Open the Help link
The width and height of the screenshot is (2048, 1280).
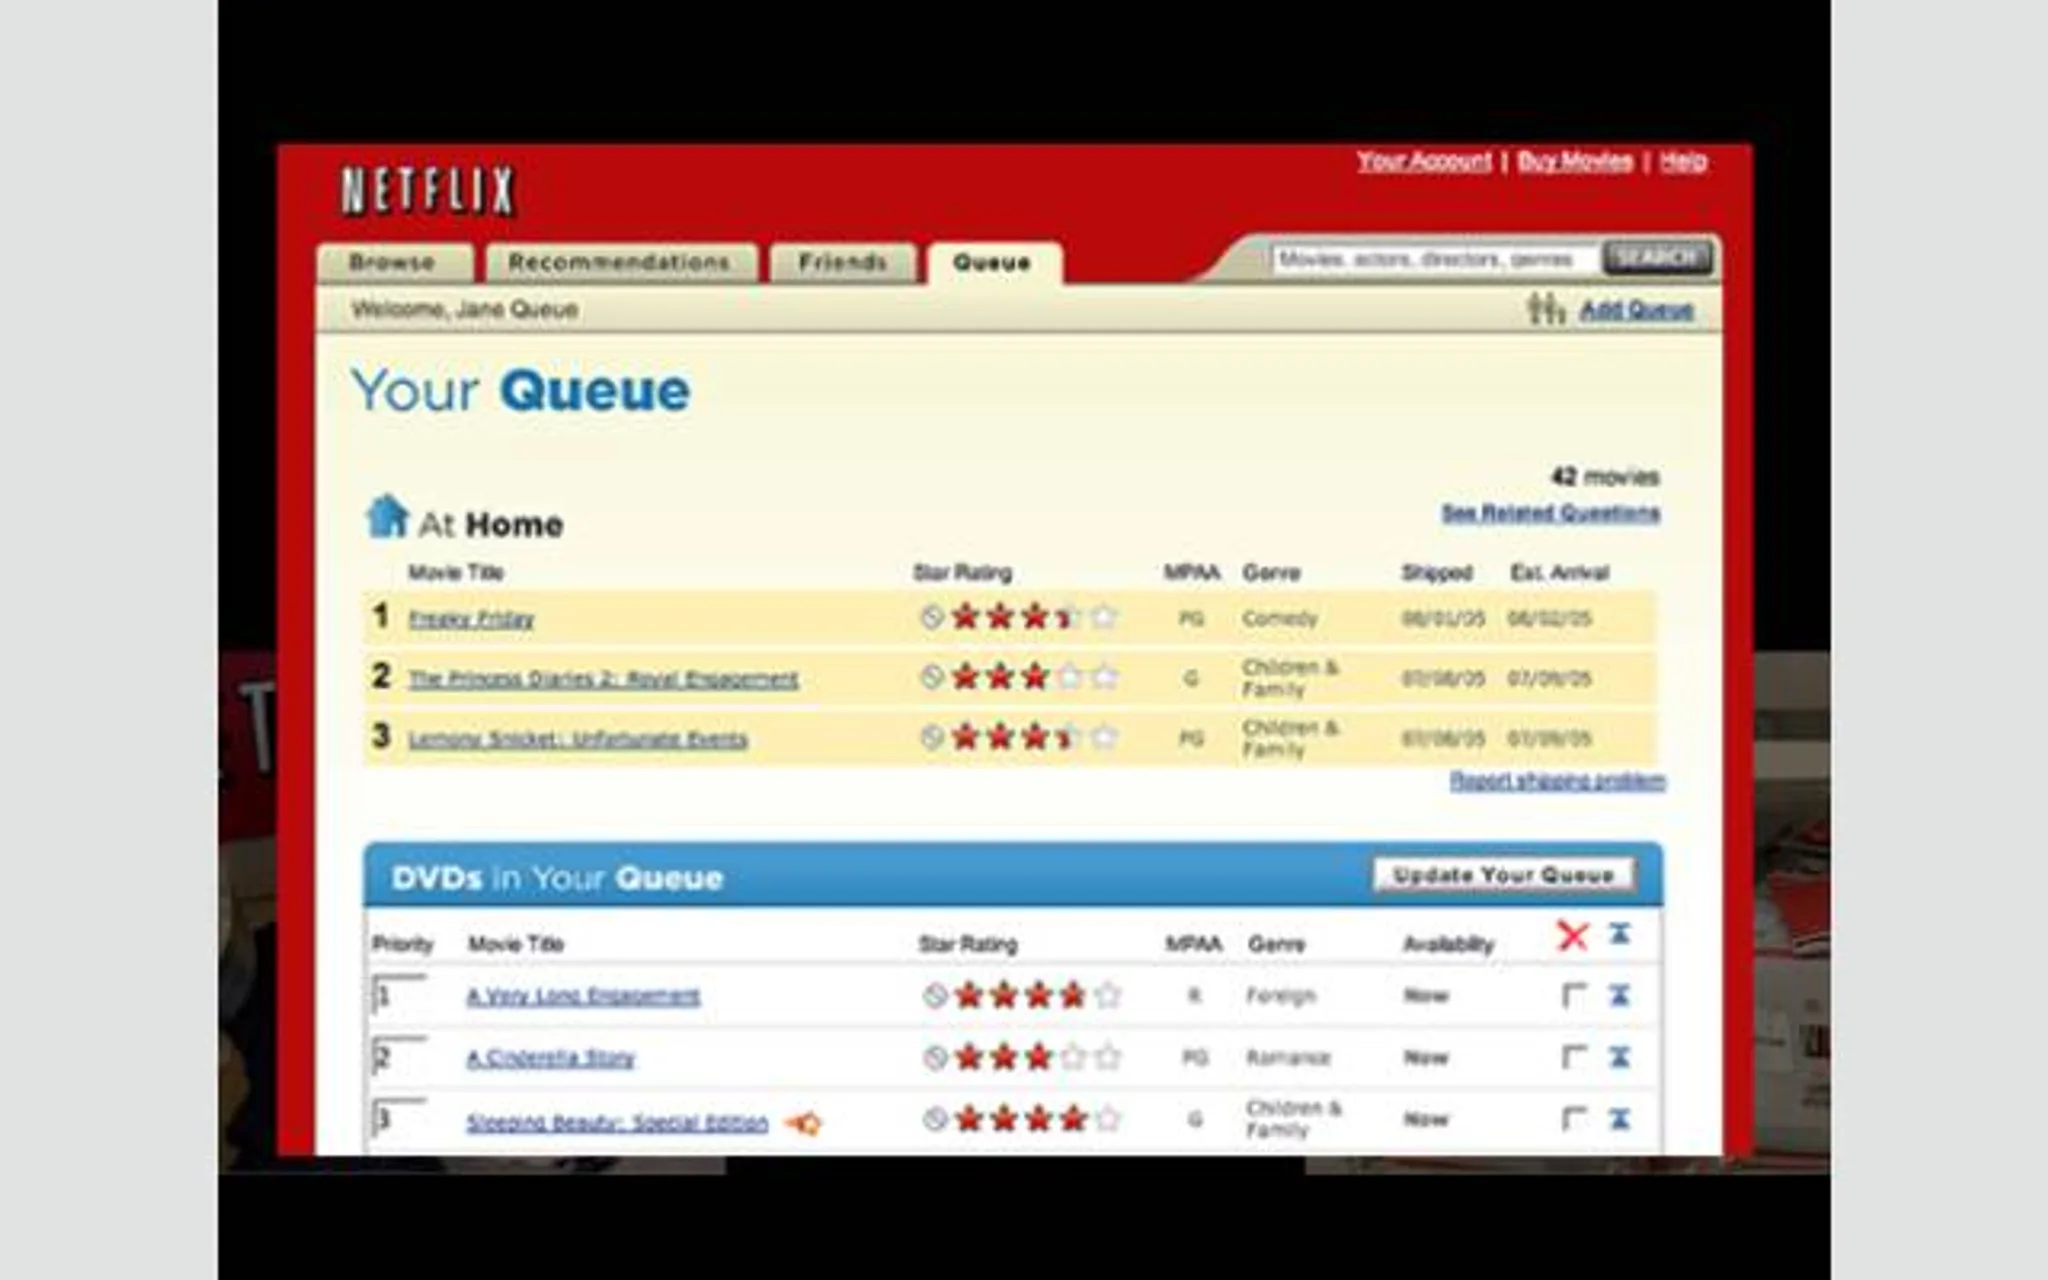(1683, 161)
